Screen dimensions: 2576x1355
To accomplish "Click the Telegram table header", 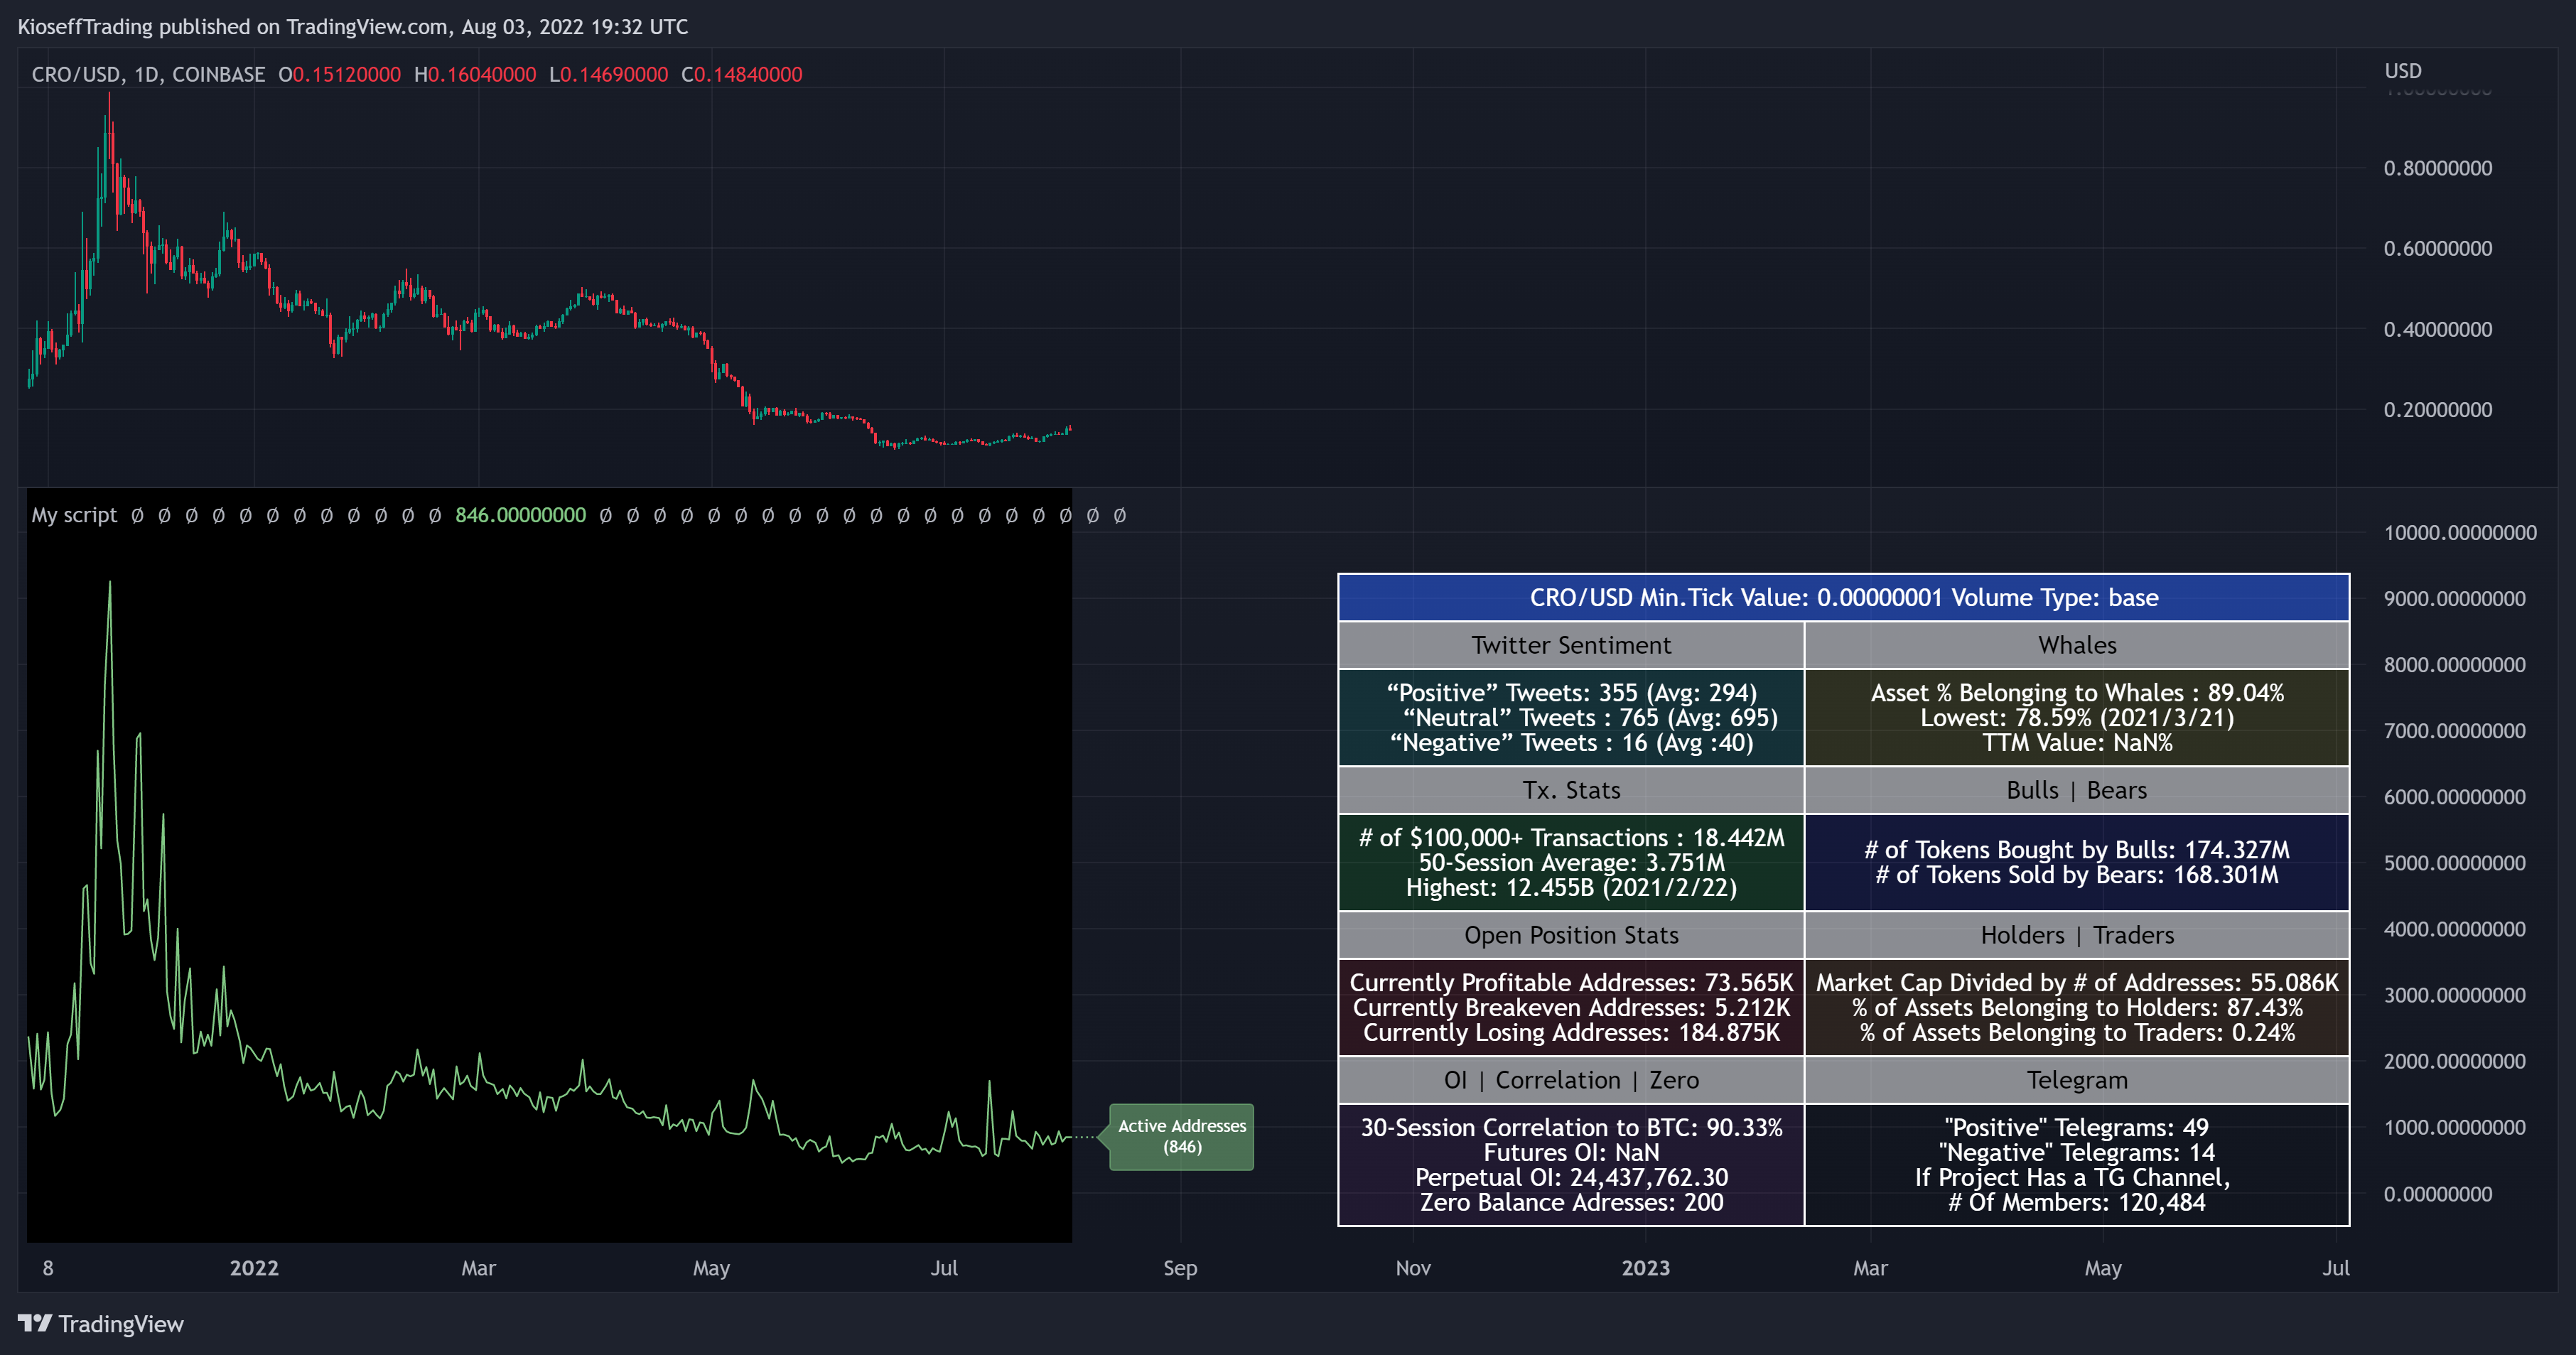I will point(2077,1080).
